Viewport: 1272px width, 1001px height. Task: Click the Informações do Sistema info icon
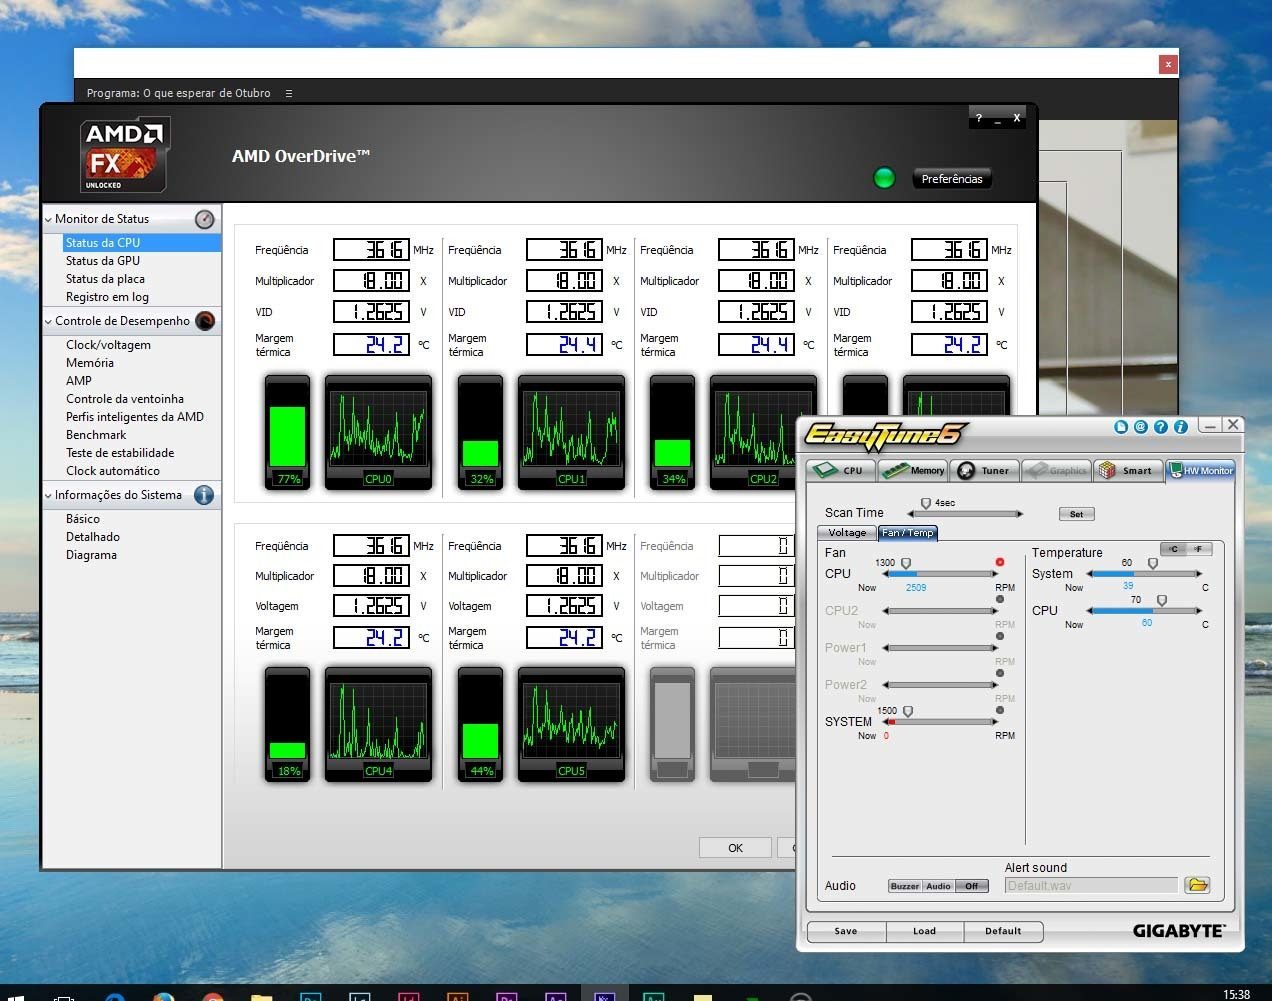pyautogui.click(x=204, y=495)
